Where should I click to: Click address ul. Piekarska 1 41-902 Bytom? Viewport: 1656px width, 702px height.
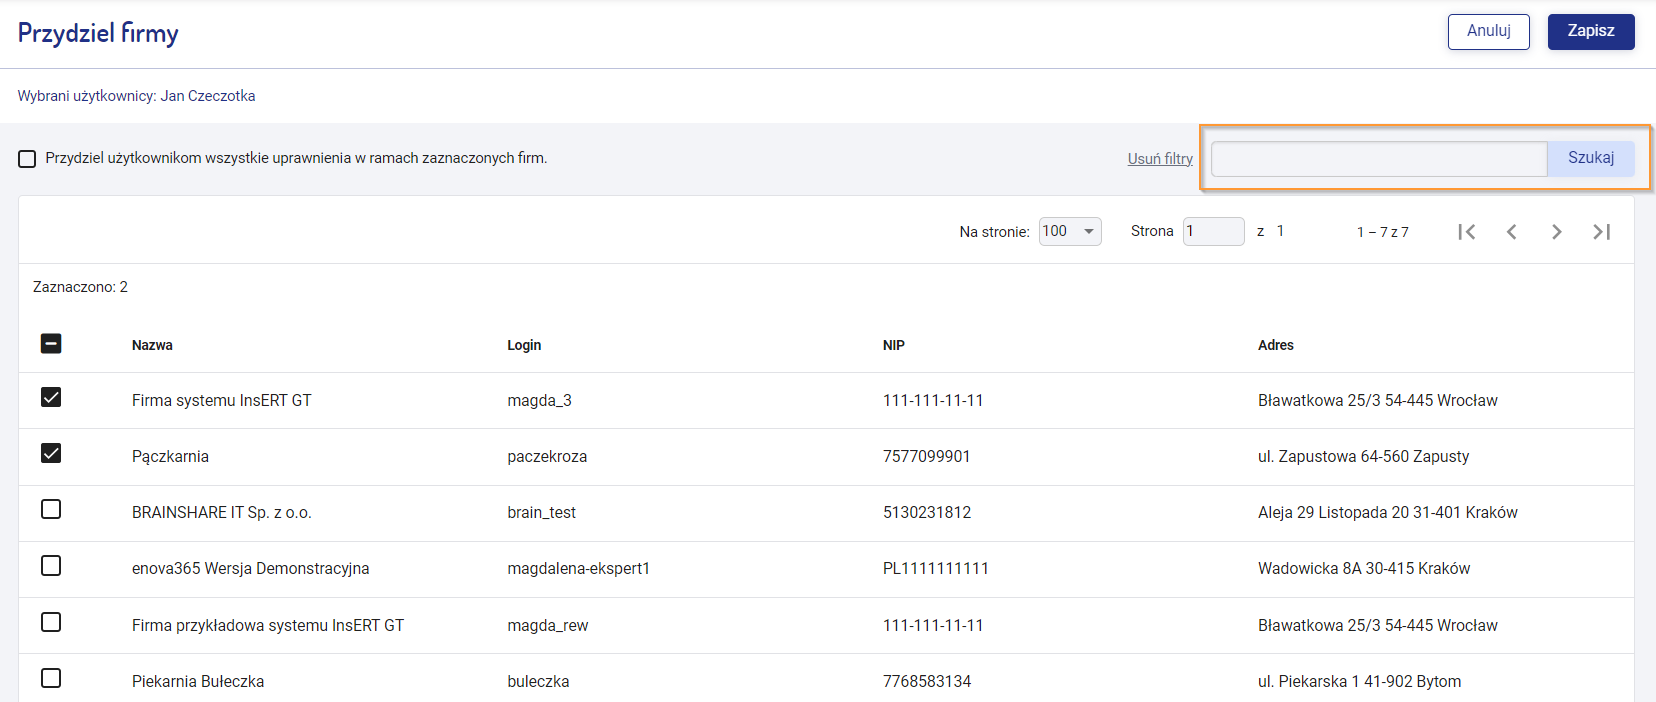(x=1360, y=681)
